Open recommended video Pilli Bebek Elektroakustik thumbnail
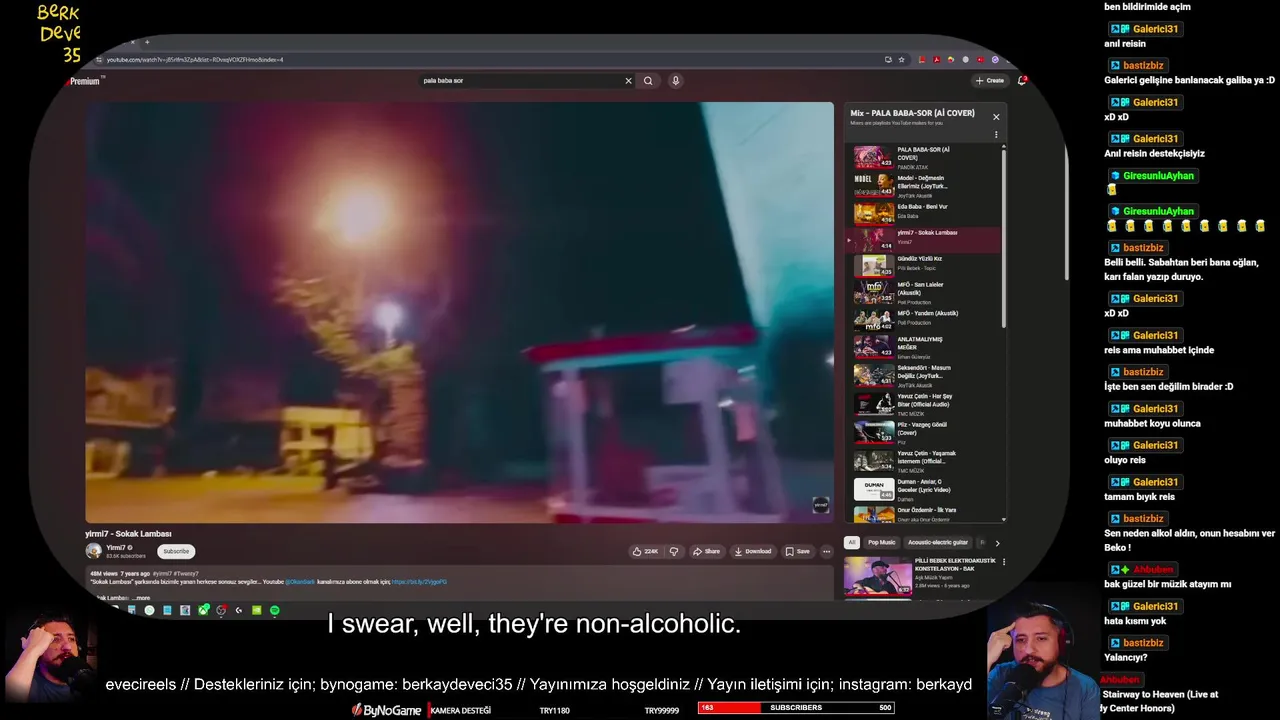 [877, 576]
